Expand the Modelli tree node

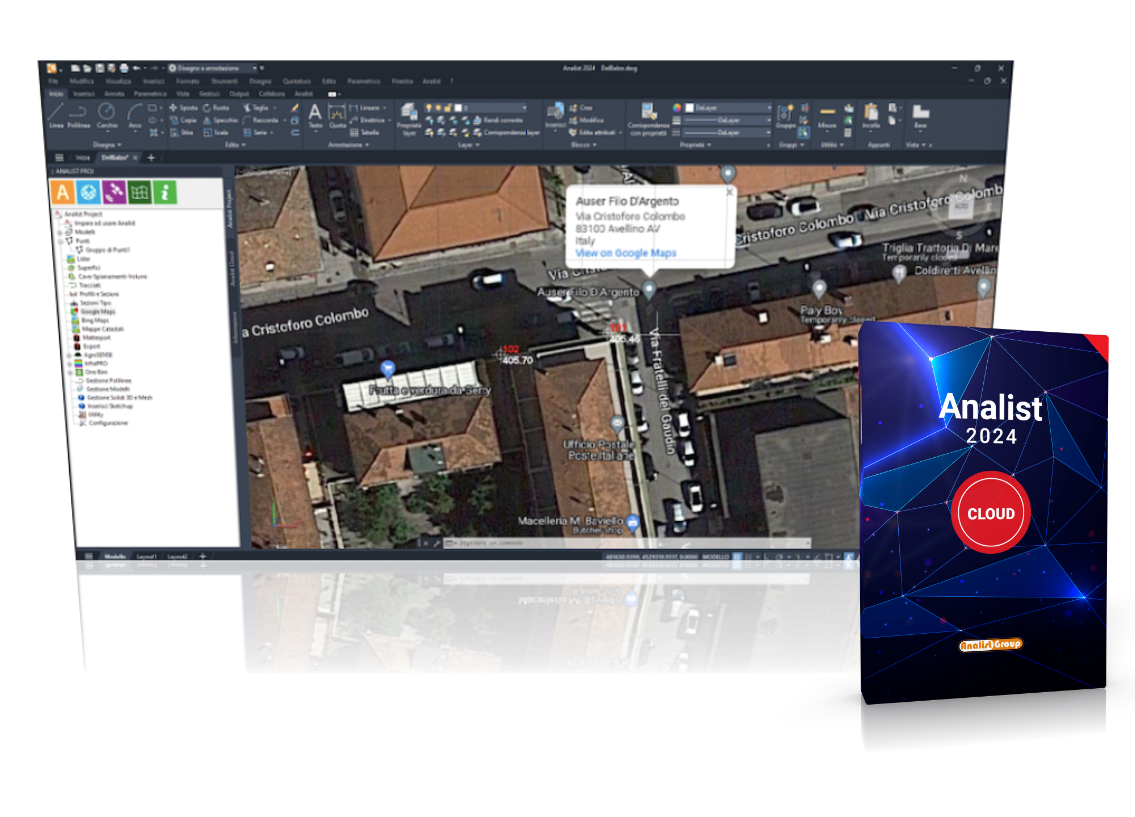tap(60, 232)
